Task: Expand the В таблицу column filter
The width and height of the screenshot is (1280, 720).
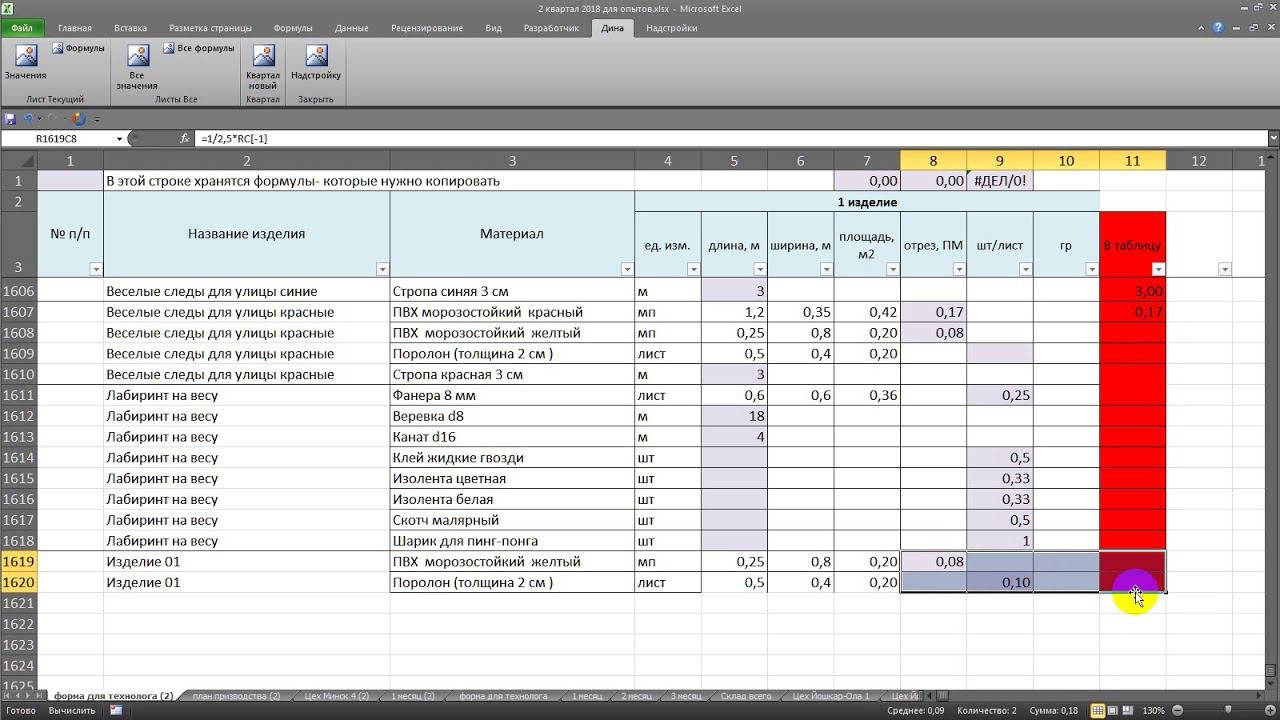Action: click(1158, 269)
